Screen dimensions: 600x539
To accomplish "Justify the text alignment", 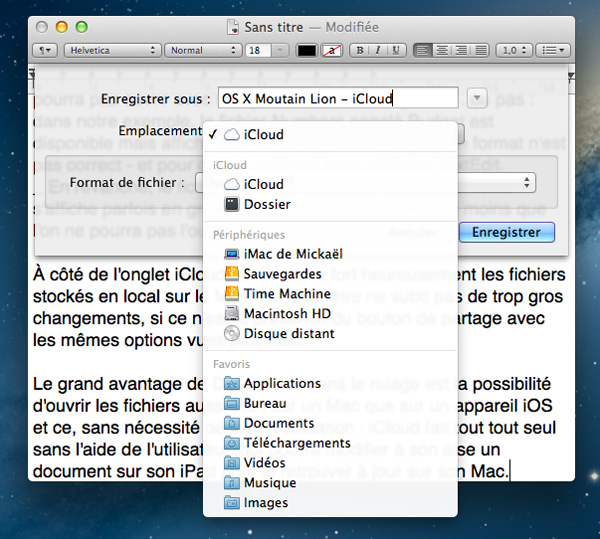I will (480, 50).
